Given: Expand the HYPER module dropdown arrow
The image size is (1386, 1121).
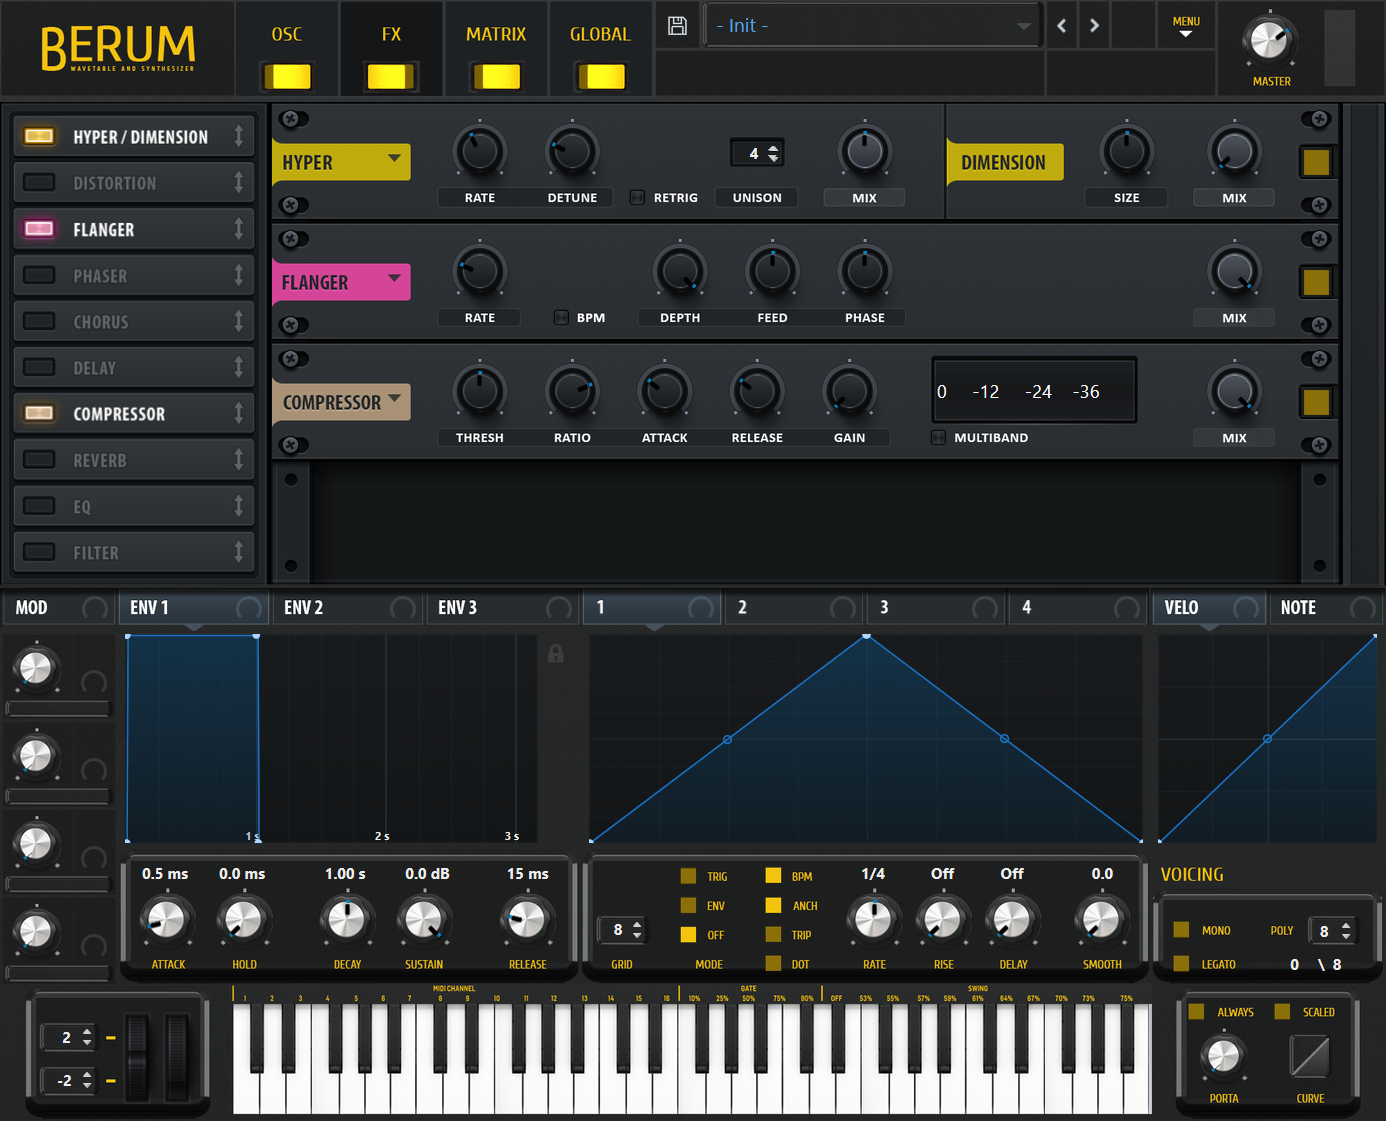Looking at the screenshot, I should click(394, 158).
